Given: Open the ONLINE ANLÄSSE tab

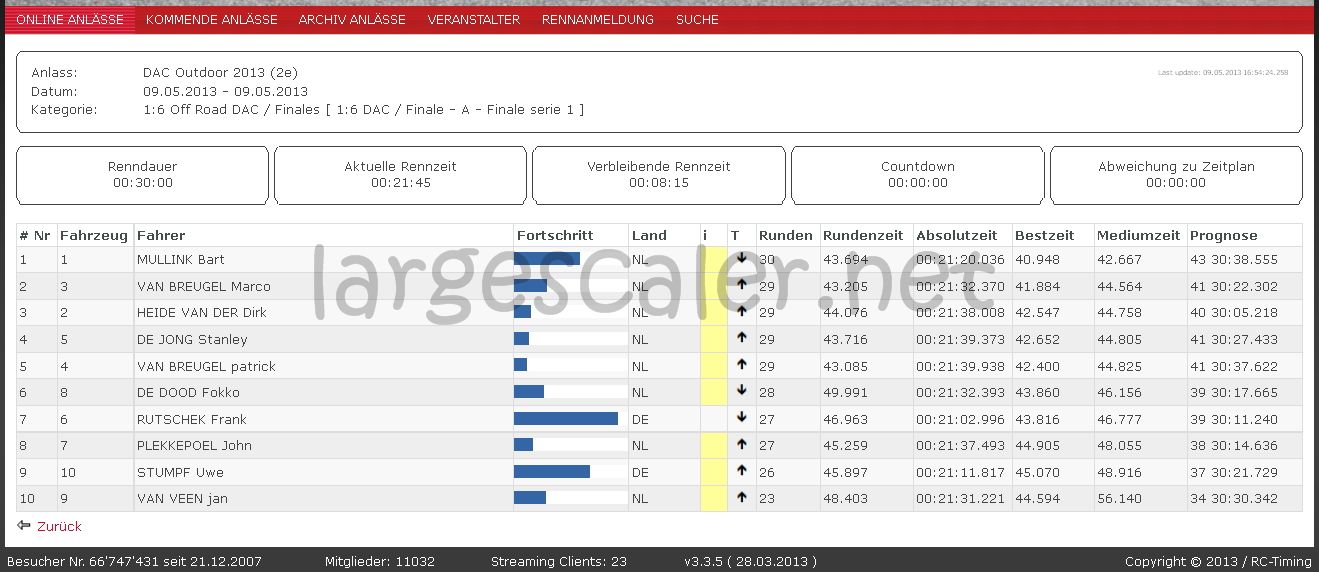Looking at the screenshot, I should tap(70, 19).
